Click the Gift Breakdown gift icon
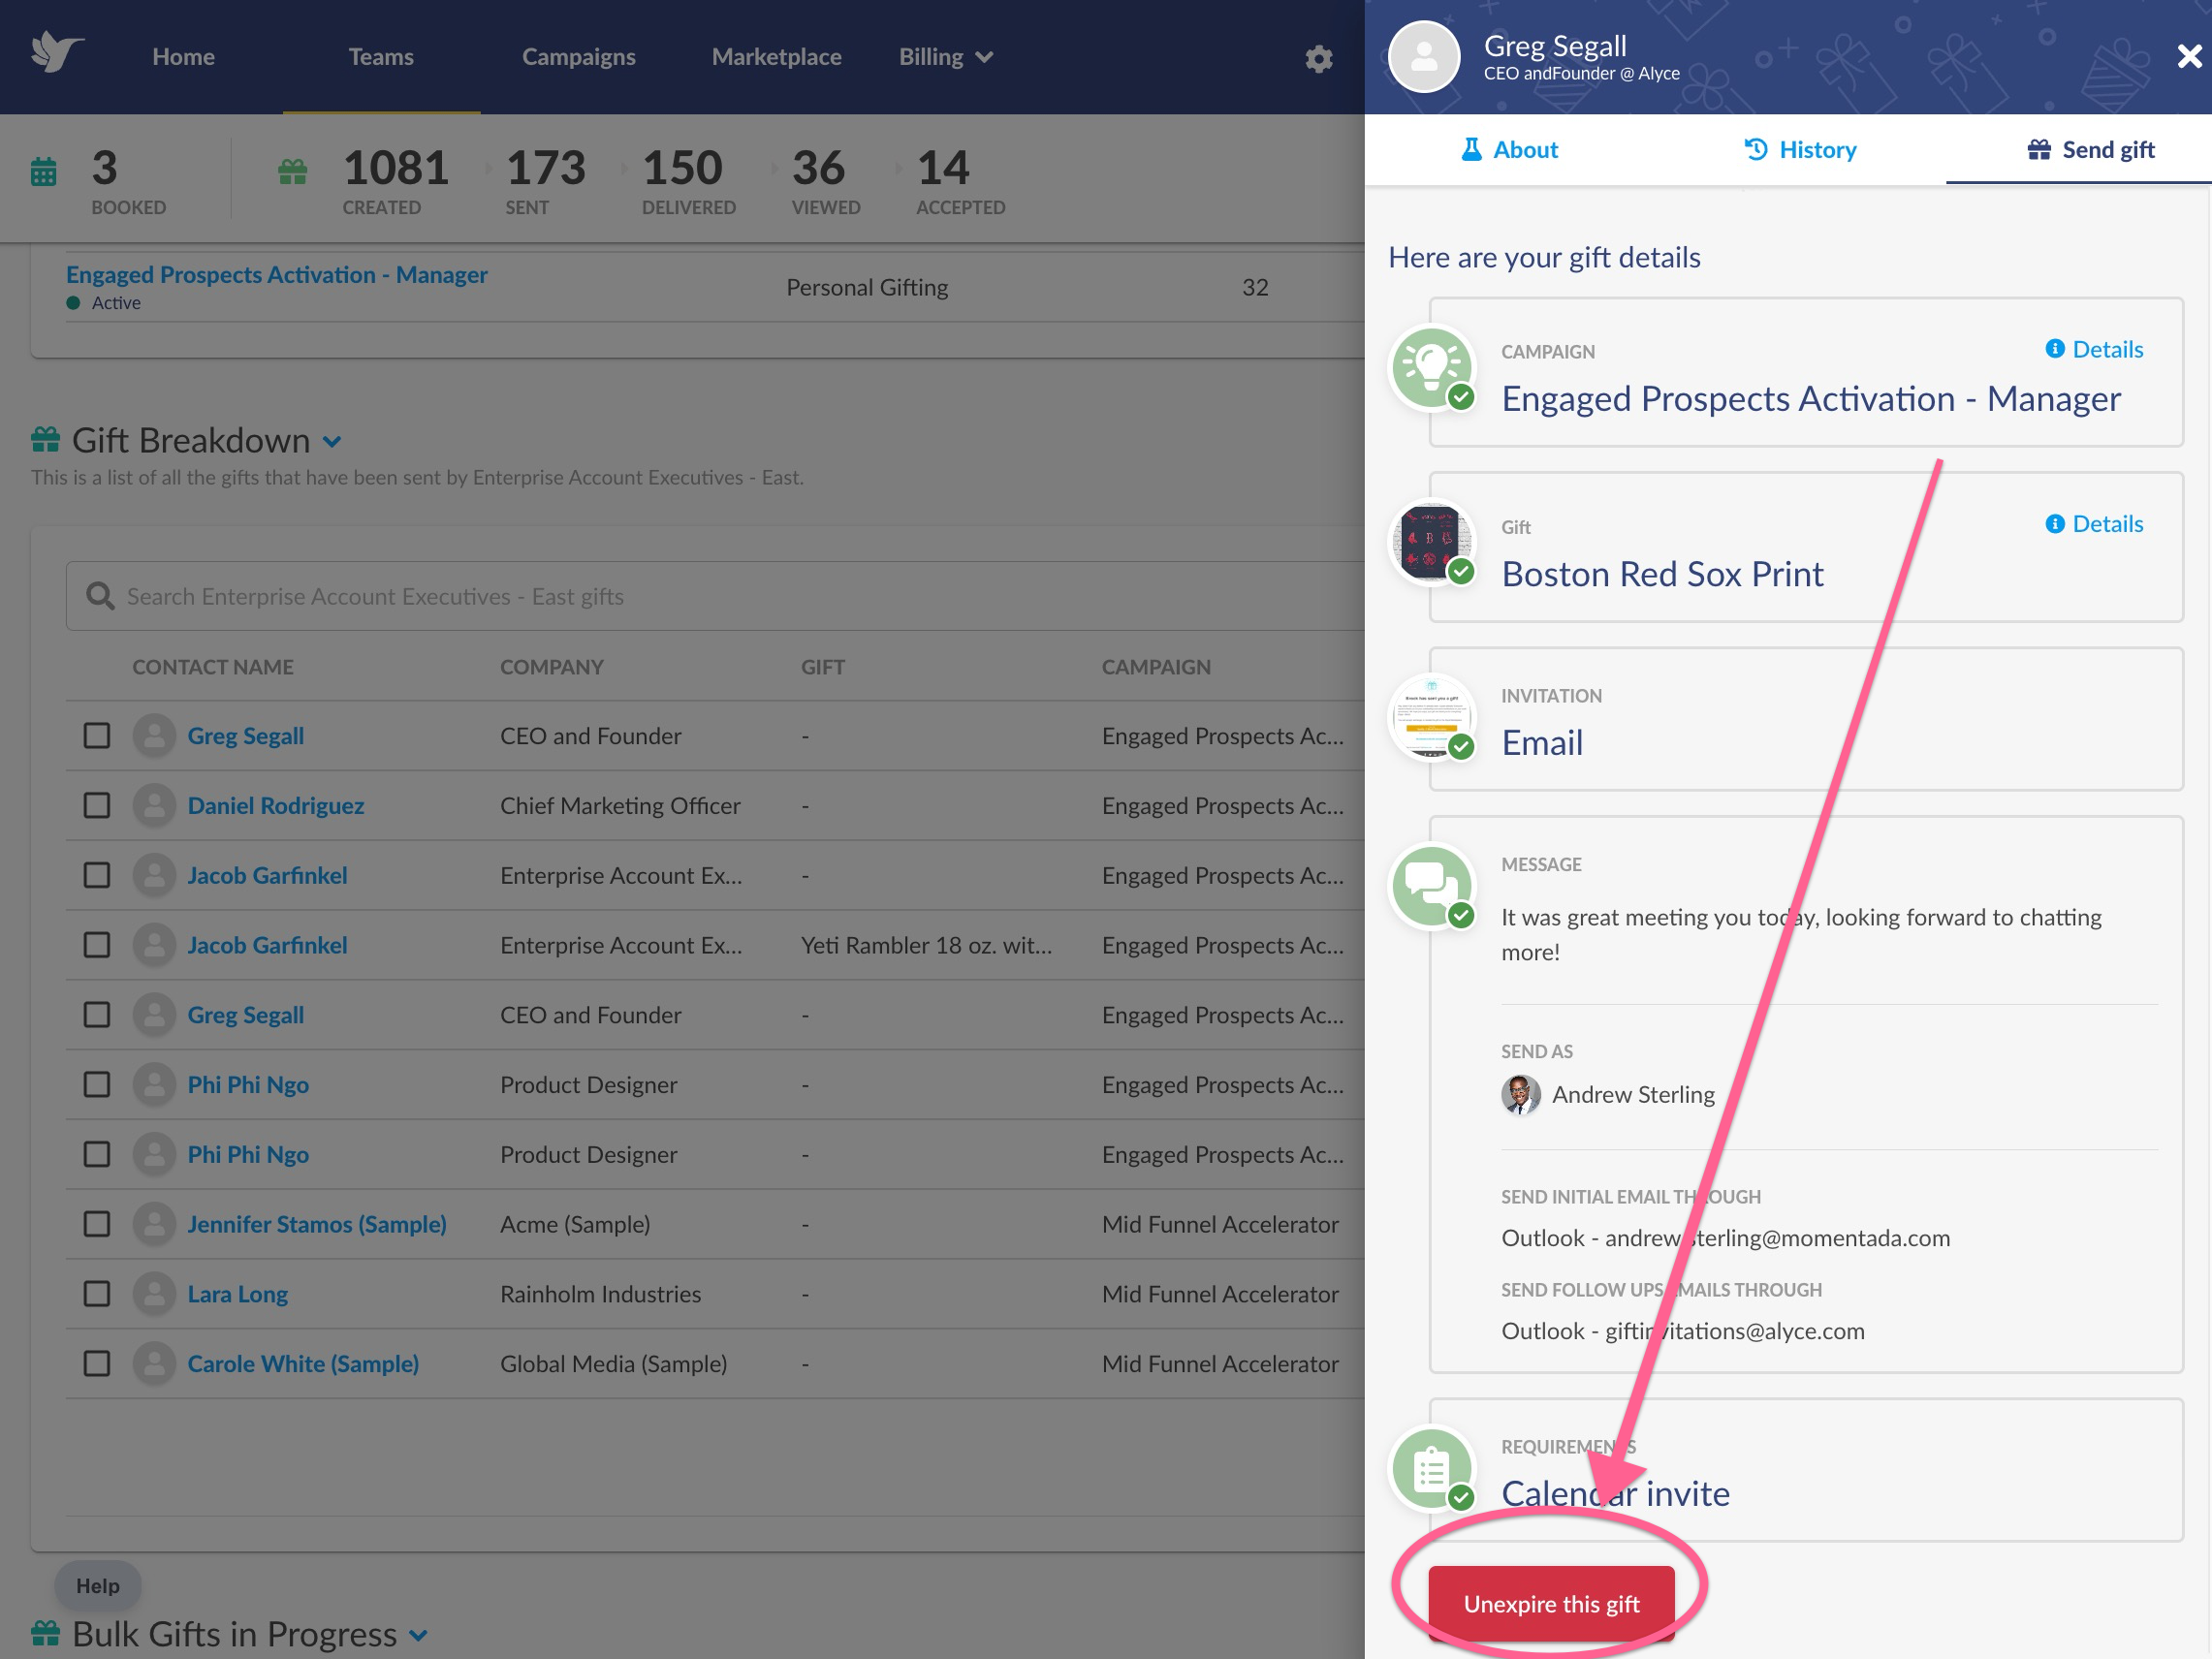The width and height of the screenshot is (2212, 1659). point(45,440)
